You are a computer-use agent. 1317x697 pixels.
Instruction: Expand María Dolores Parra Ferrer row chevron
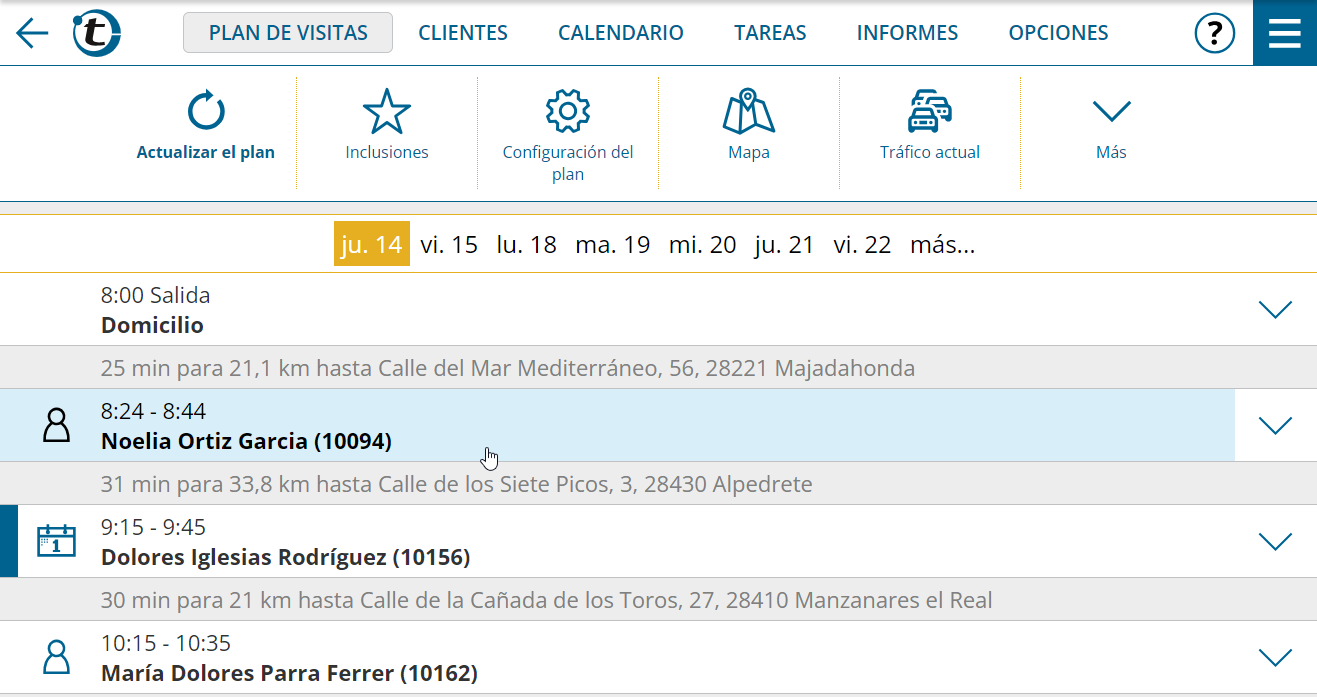pos(1276,657)
